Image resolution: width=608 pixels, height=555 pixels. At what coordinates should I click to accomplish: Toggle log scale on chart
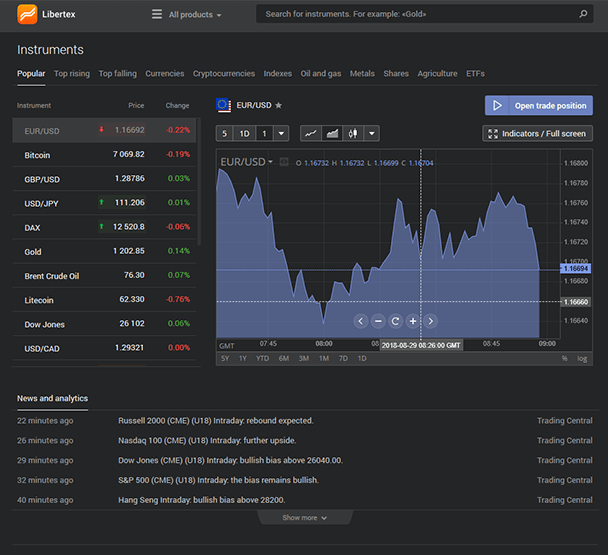point(582,358)
